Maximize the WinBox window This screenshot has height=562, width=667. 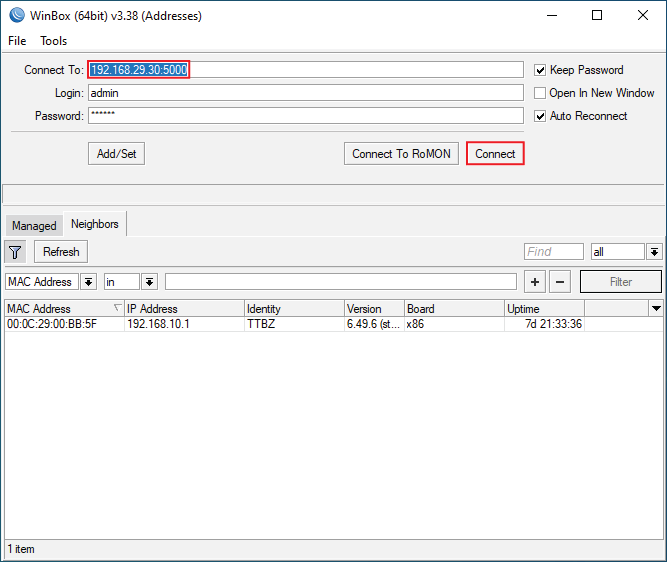[597, 15]
